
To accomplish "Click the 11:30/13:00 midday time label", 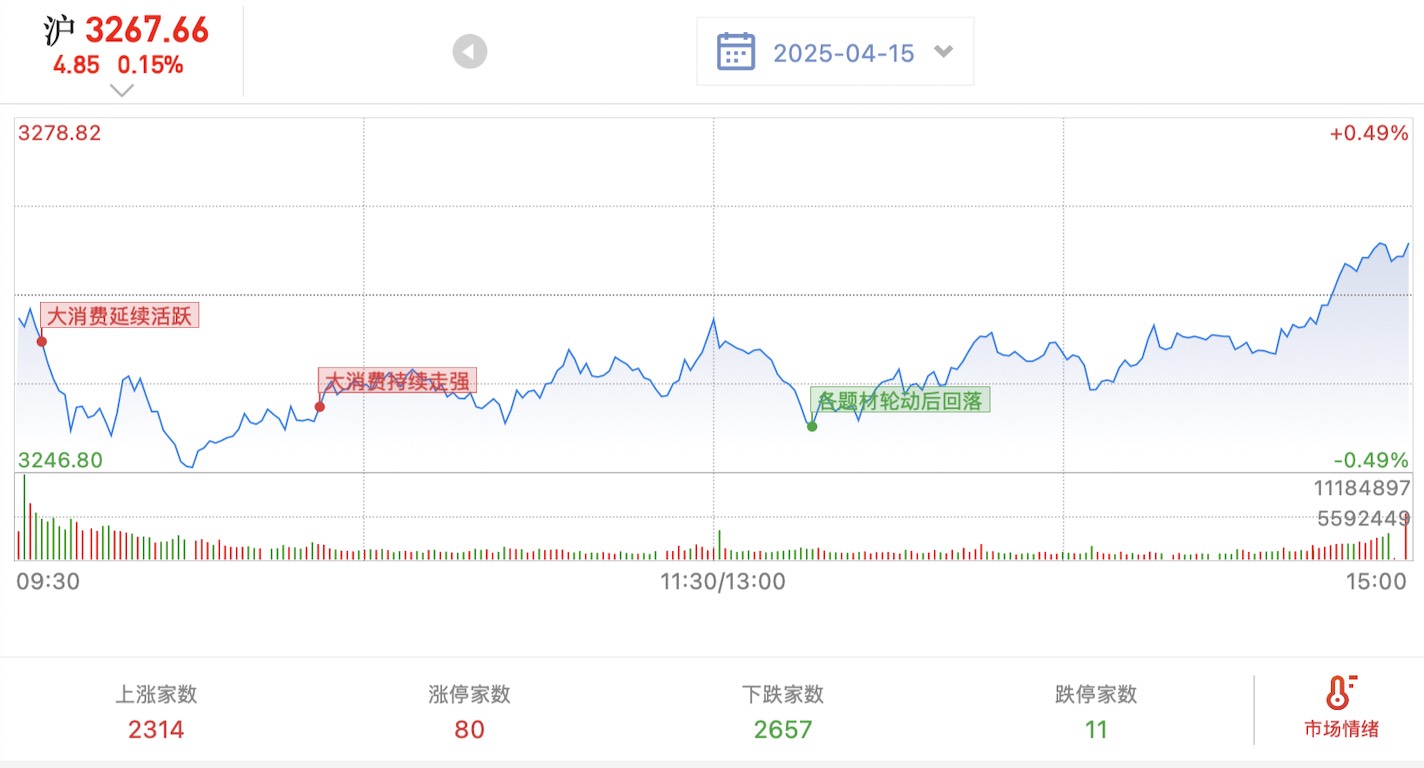I will tap(723, 582).
